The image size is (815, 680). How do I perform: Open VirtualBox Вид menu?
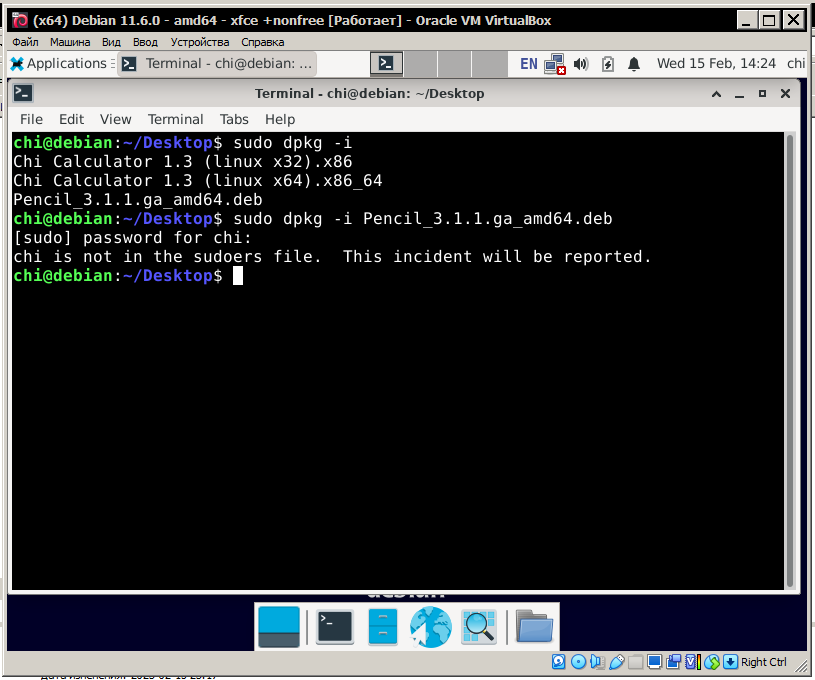coord(111,42)
